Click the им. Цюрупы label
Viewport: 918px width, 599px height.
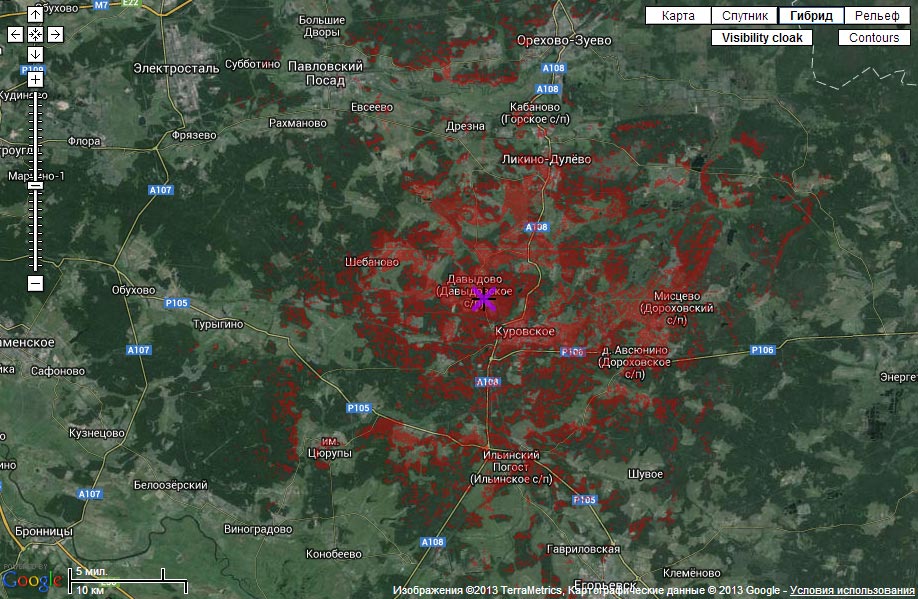[330, 447]
